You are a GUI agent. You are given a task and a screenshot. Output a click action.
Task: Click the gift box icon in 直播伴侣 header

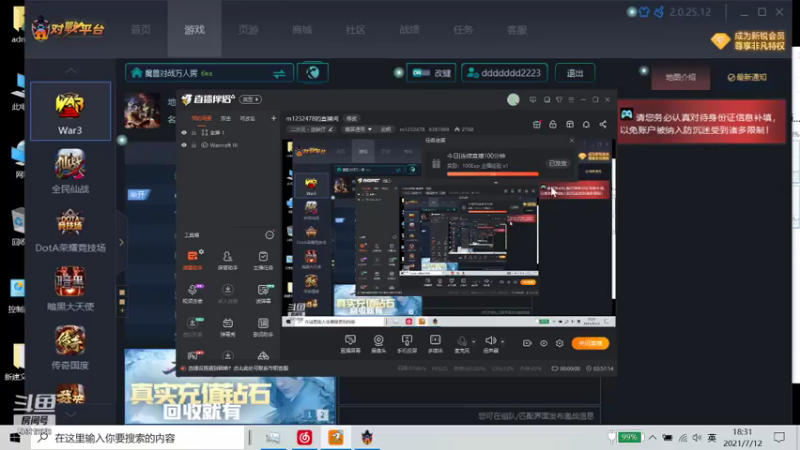coord(536,124)
